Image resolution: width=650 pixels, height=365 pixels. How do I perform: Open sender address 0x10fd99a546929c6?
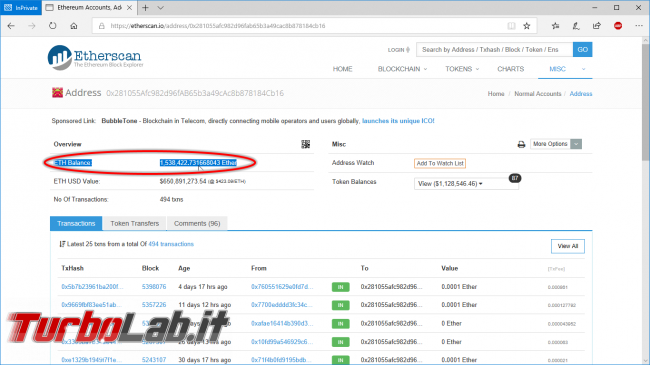point(281,342)
